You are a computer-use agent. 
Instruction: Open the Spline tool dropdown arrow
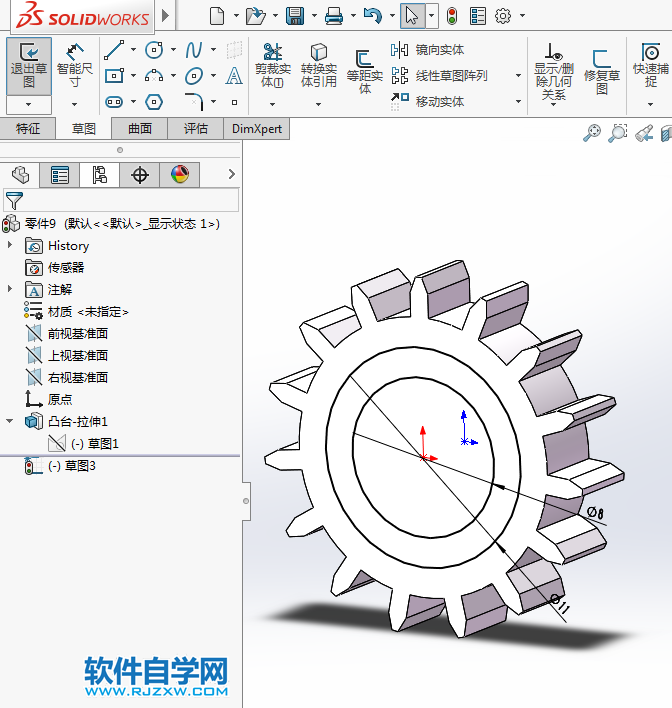point(213,50)
